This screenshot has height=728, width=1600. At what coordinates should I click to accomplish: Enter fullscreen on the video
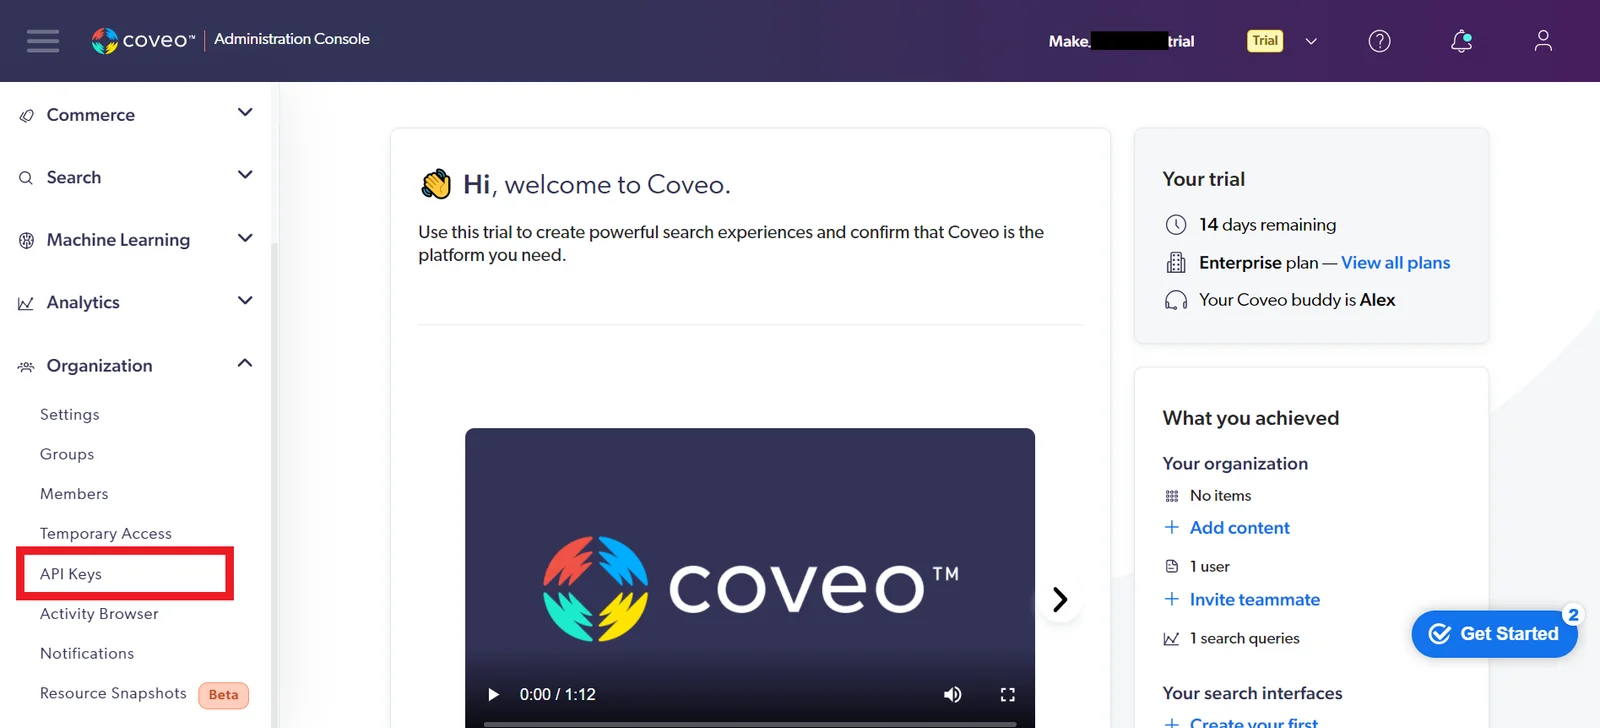(x=1008, y=694)
